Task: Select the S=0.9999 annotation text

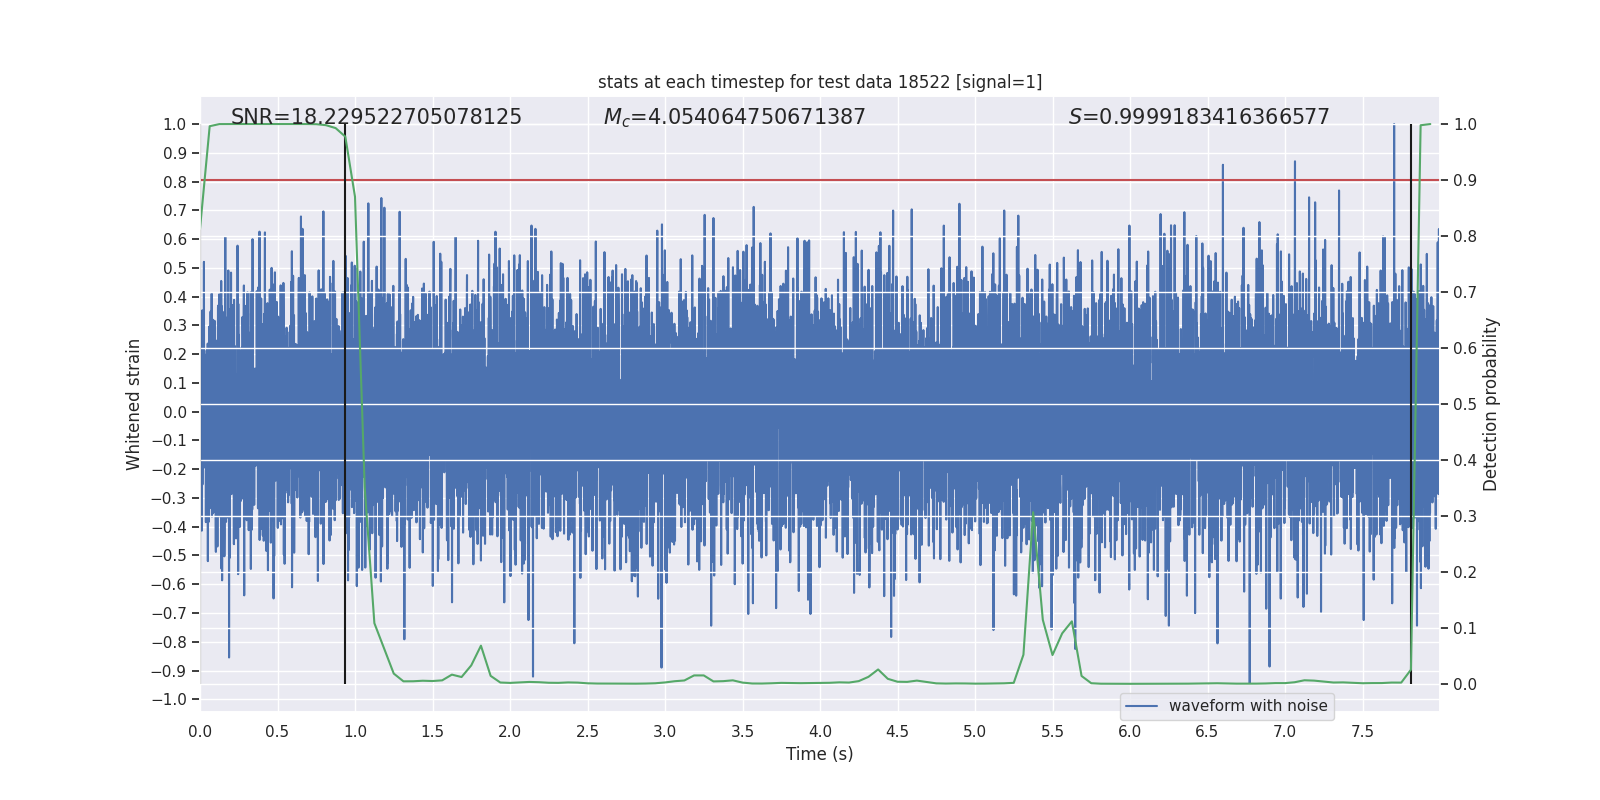Action: pos(1199,117)
